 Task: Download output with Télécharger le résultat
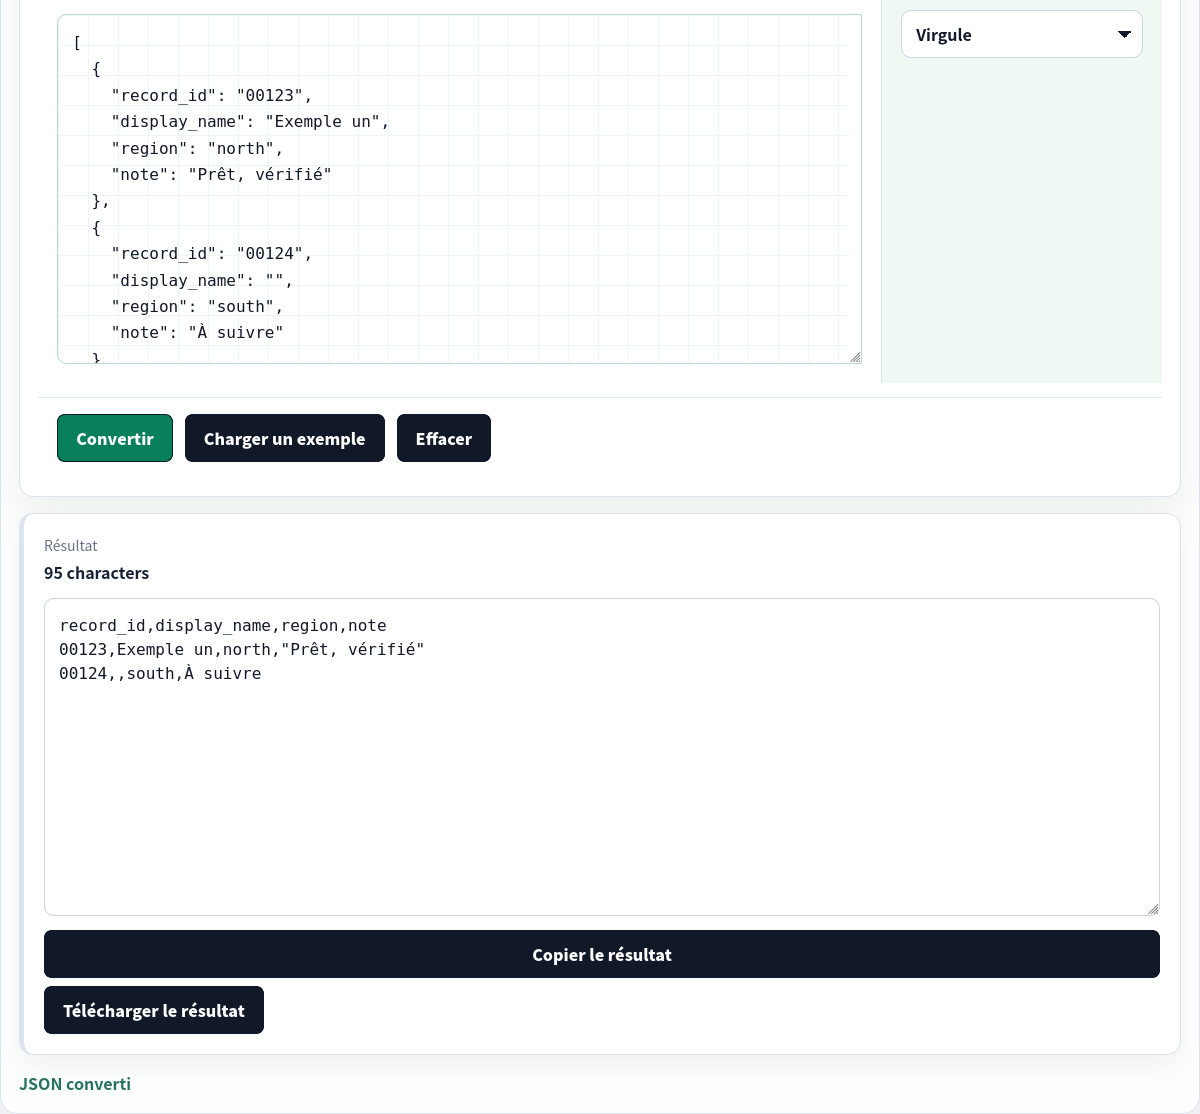pyautogui.click(x=154, y=1010)
